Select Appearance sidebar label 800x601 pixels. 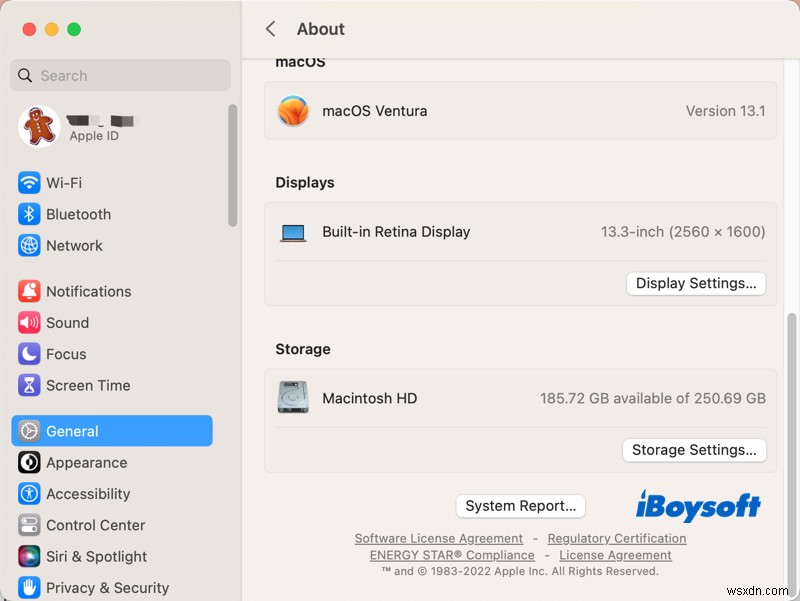coord(87,462)
